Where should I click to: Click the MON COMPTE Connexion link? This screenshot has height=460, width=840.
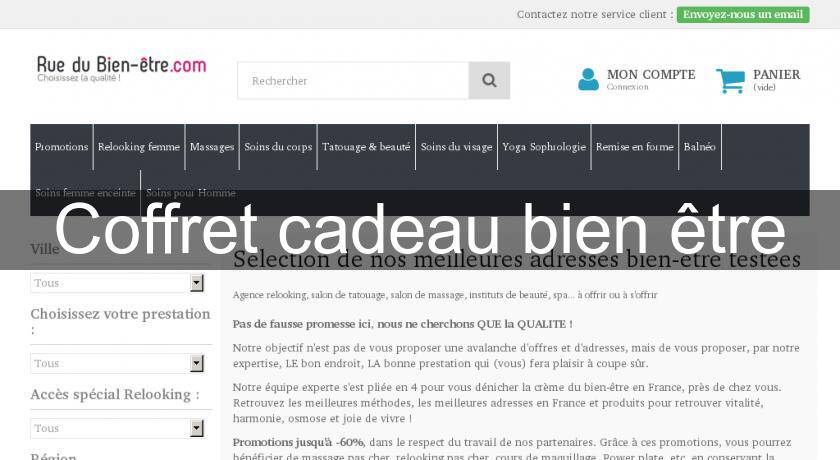(650, 79)
